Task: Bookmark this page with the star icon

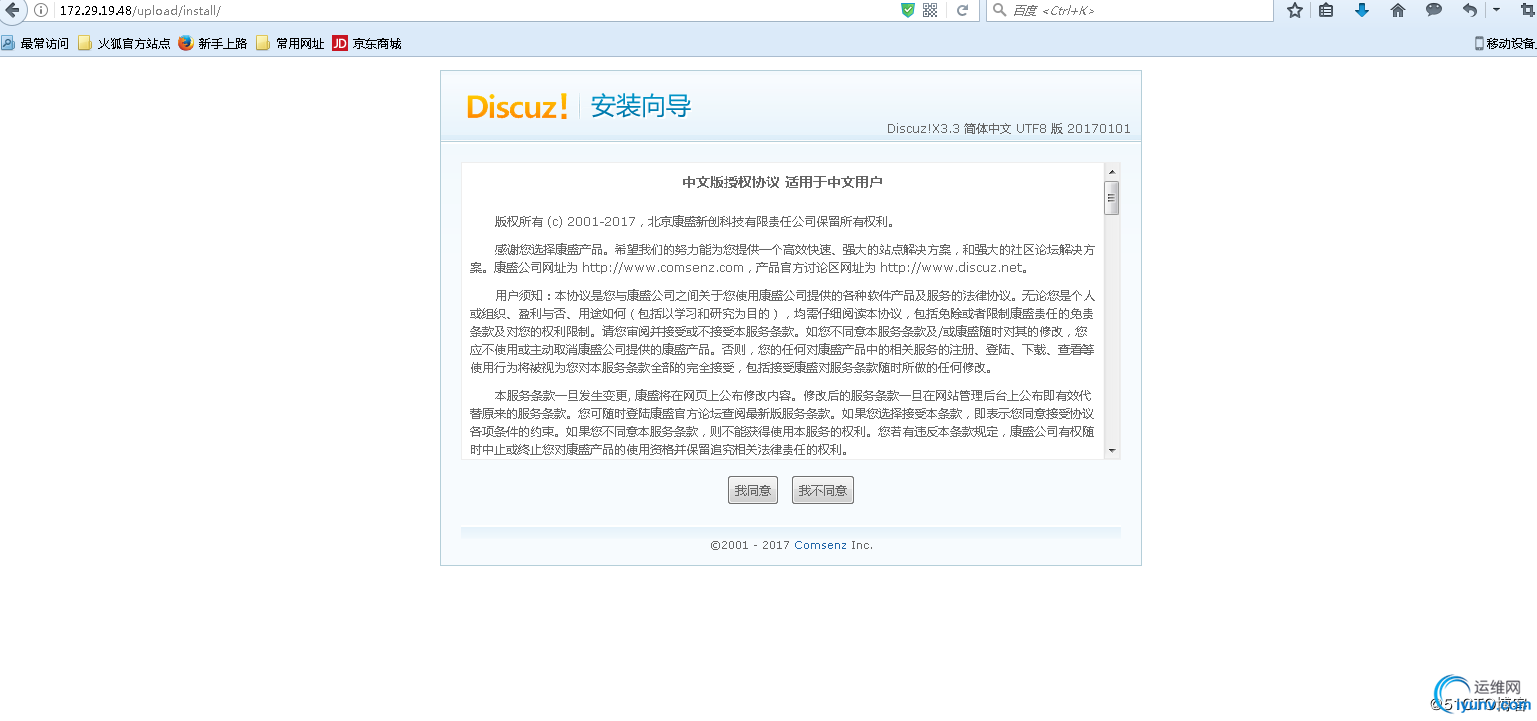Action: (x=1295, y=10)
